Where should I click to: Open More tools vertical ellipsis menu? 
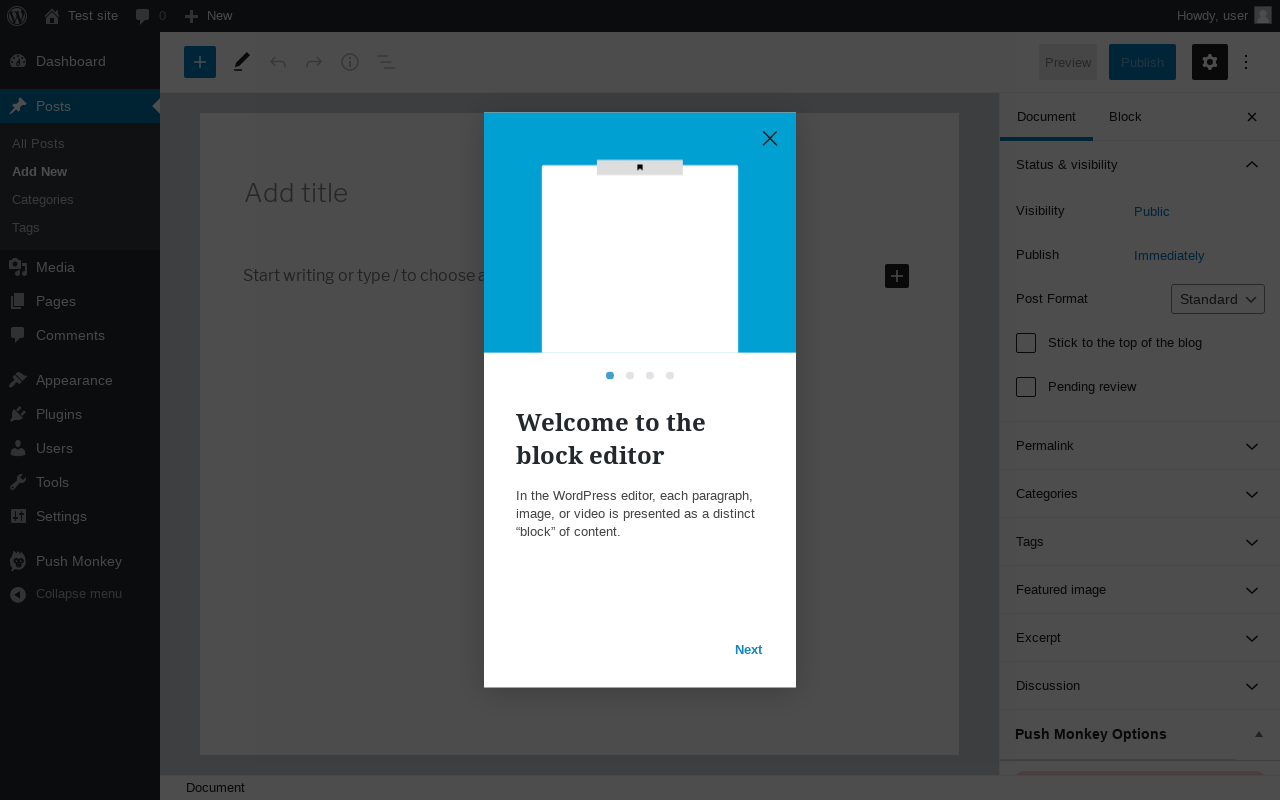pyautogui.click(x=1246, y=62)
